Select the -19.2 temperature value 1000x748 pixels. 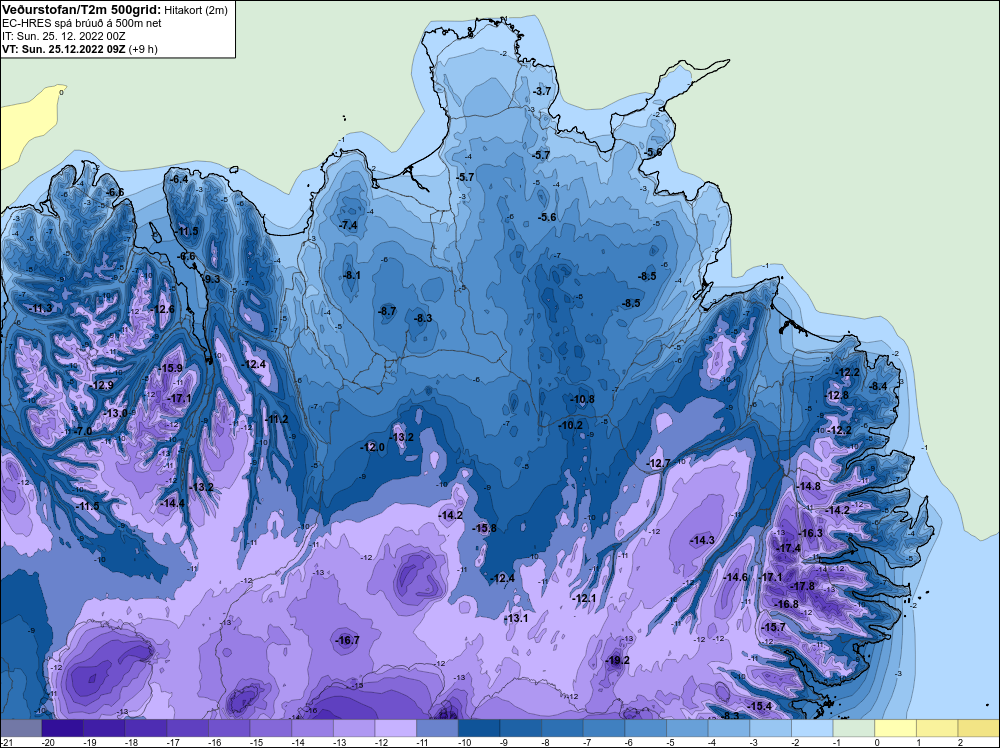click(617, 660)
